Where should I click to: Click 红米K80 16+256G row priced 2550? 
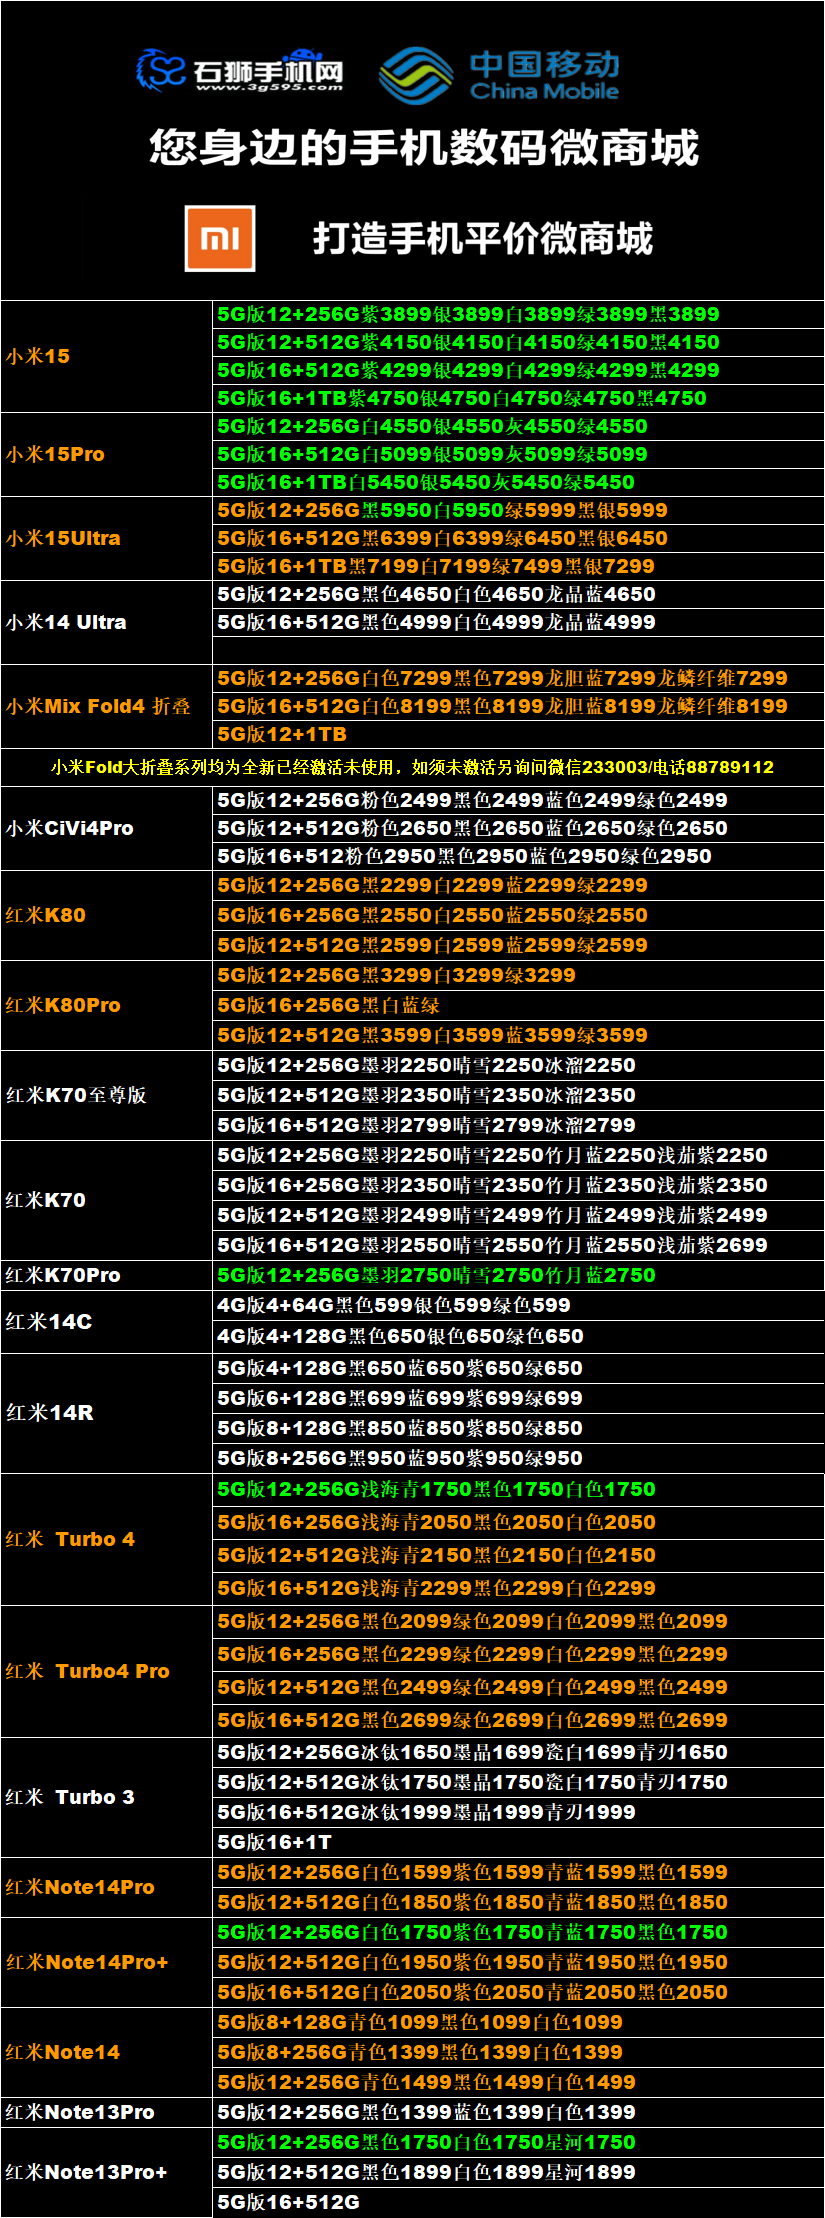click(x=518, y=915)
